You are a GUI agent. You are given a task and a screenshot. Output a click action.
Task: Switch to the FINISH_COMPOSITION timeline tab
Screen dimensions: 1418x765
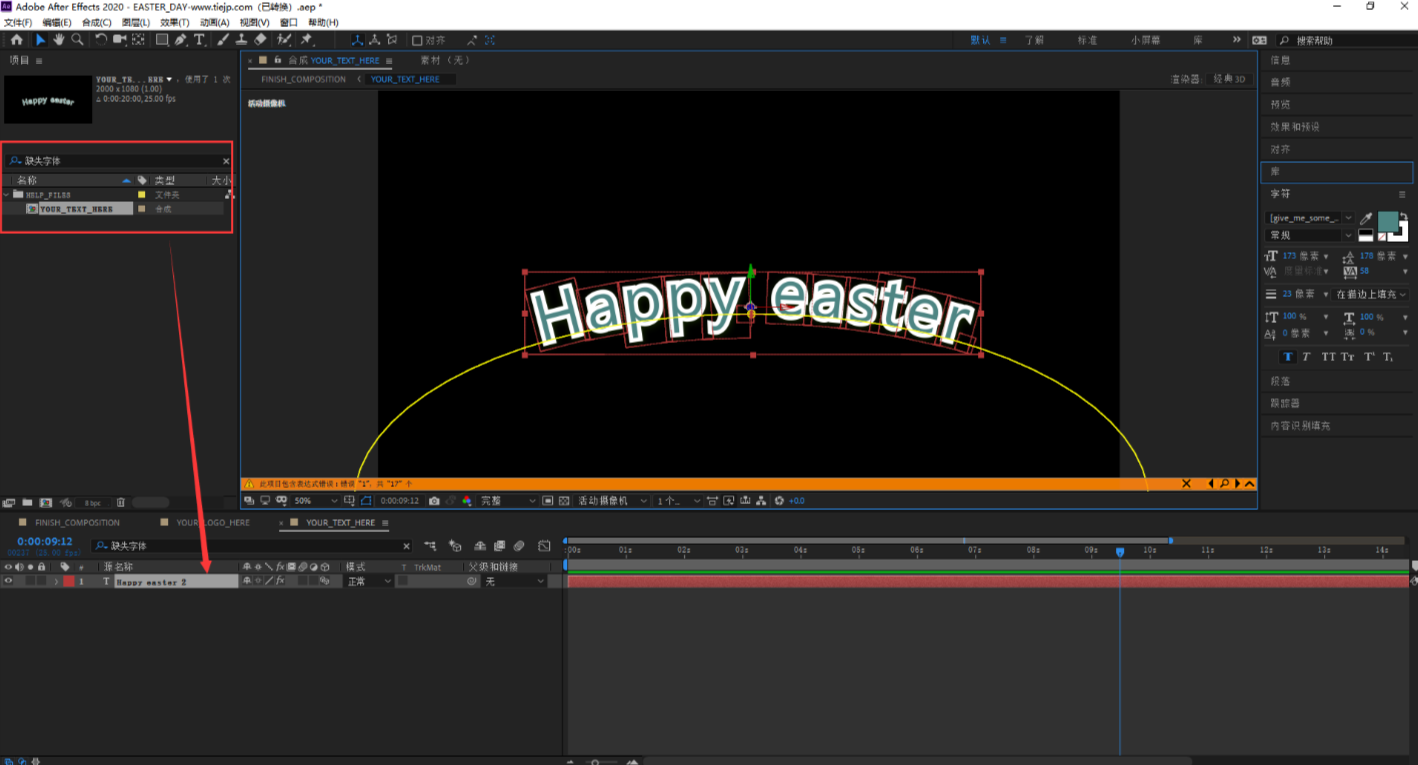(x=77, y=522)
